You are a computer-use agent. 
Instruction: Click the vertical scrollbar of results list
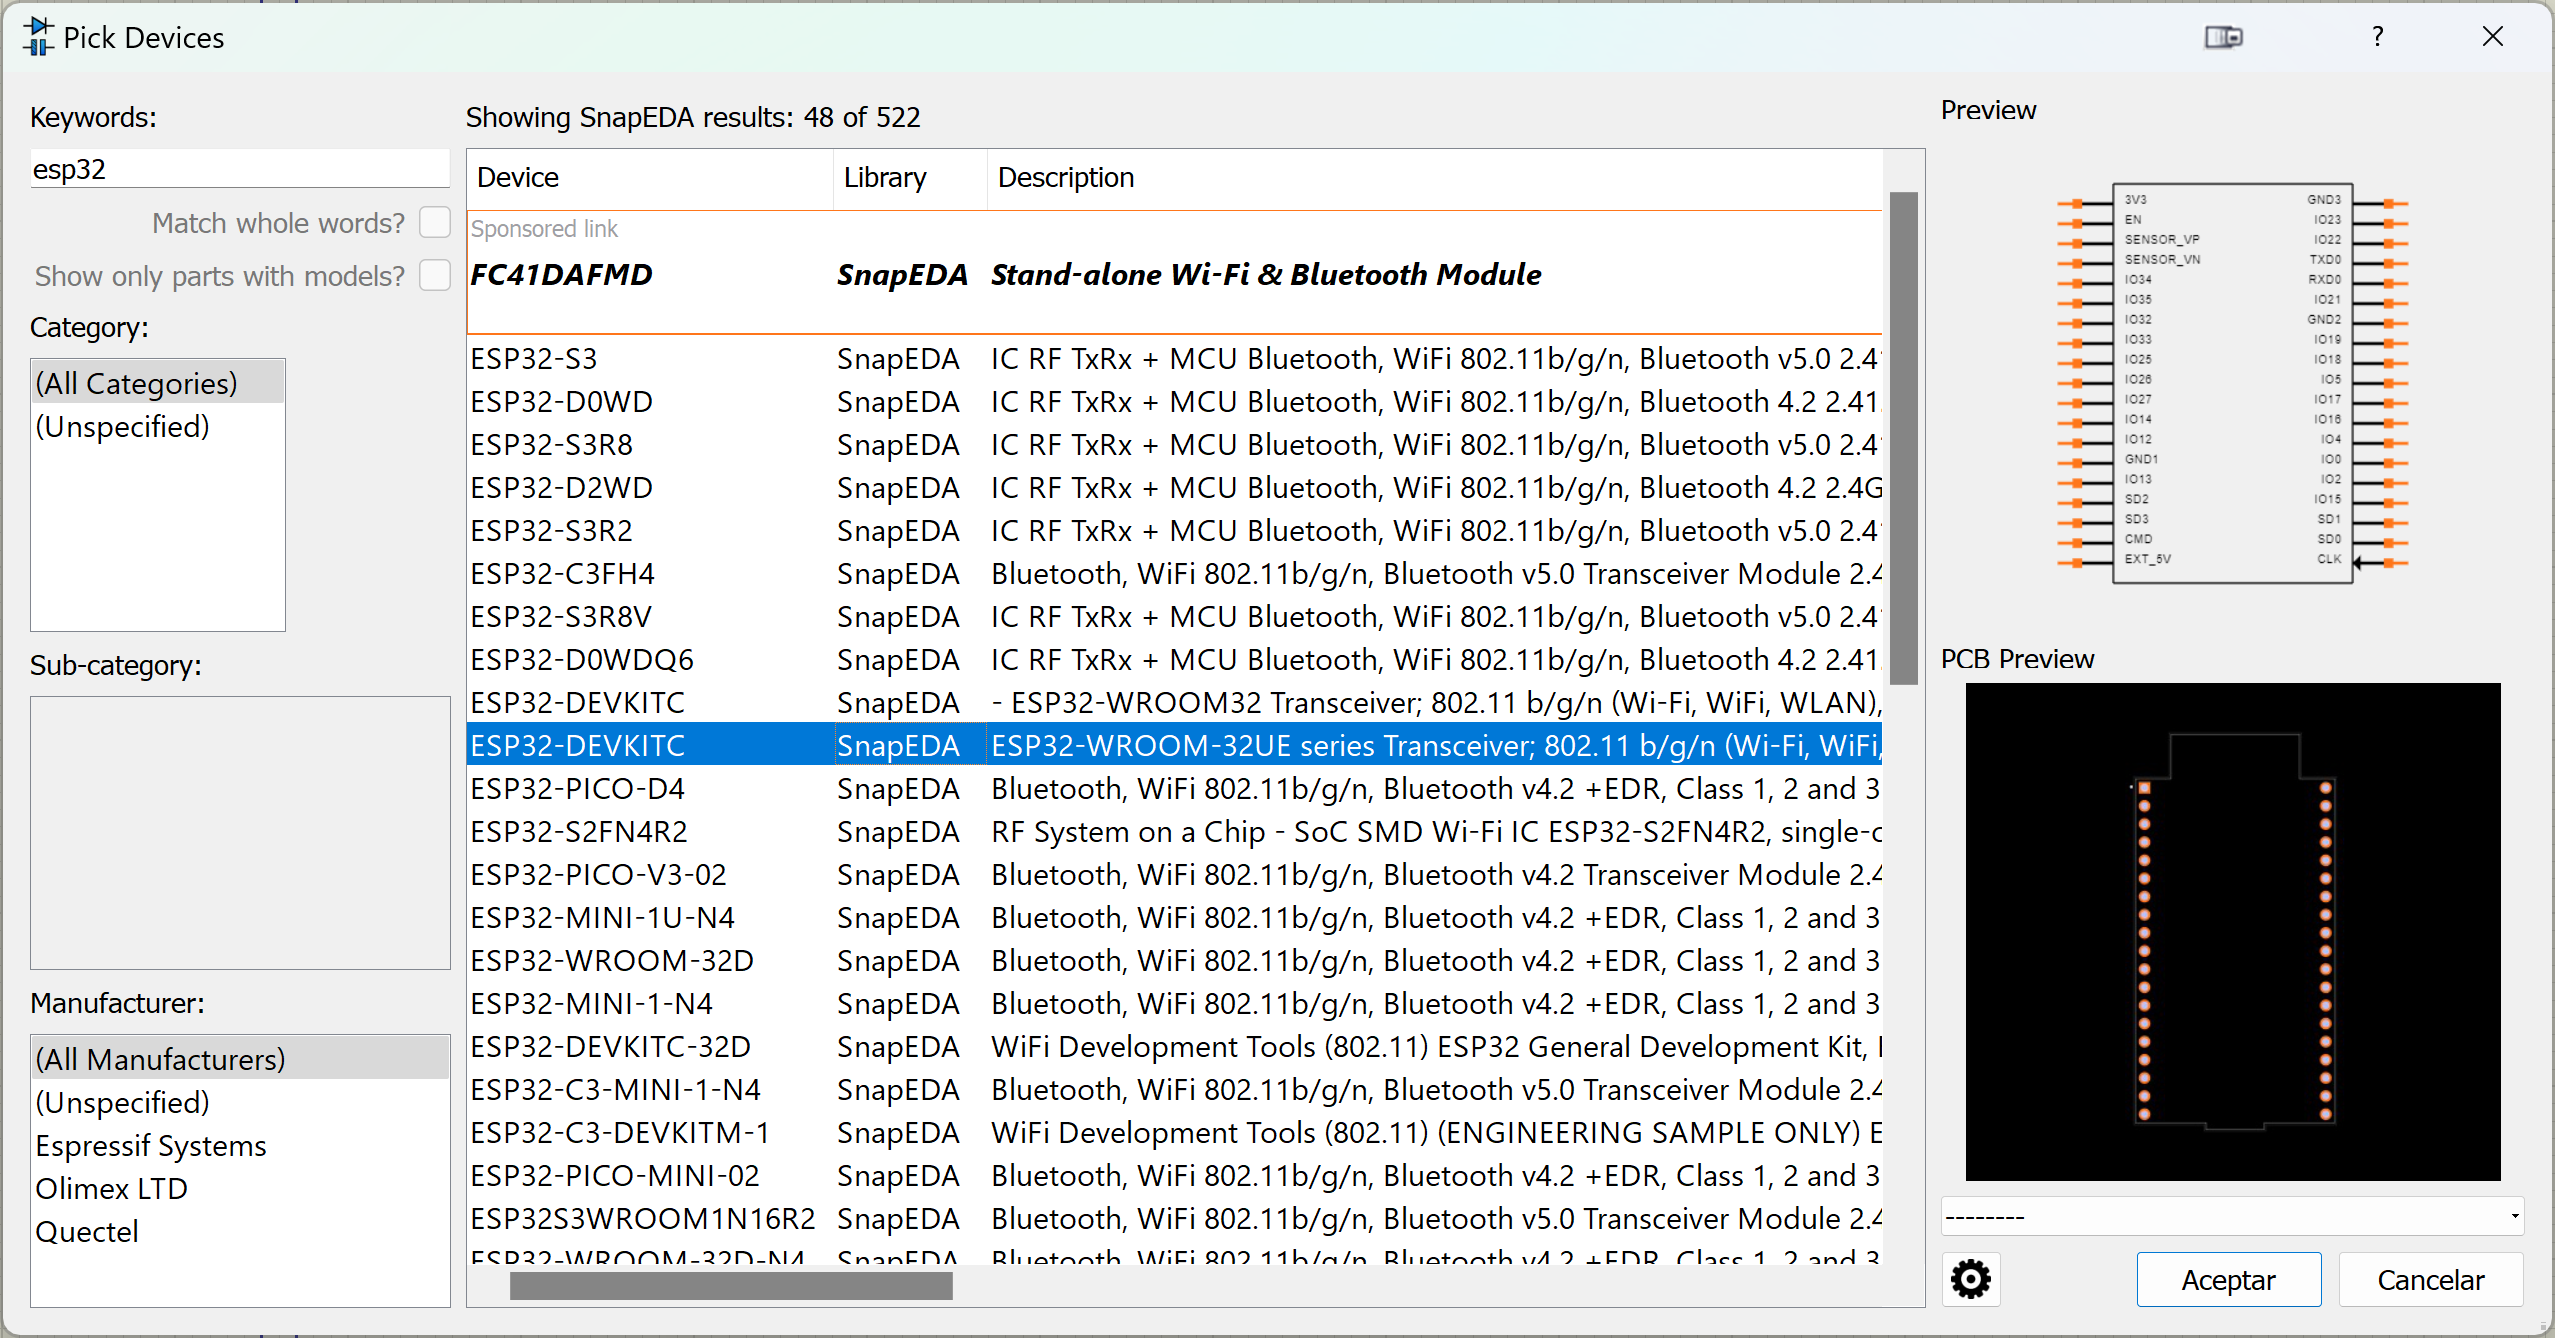1904,438
